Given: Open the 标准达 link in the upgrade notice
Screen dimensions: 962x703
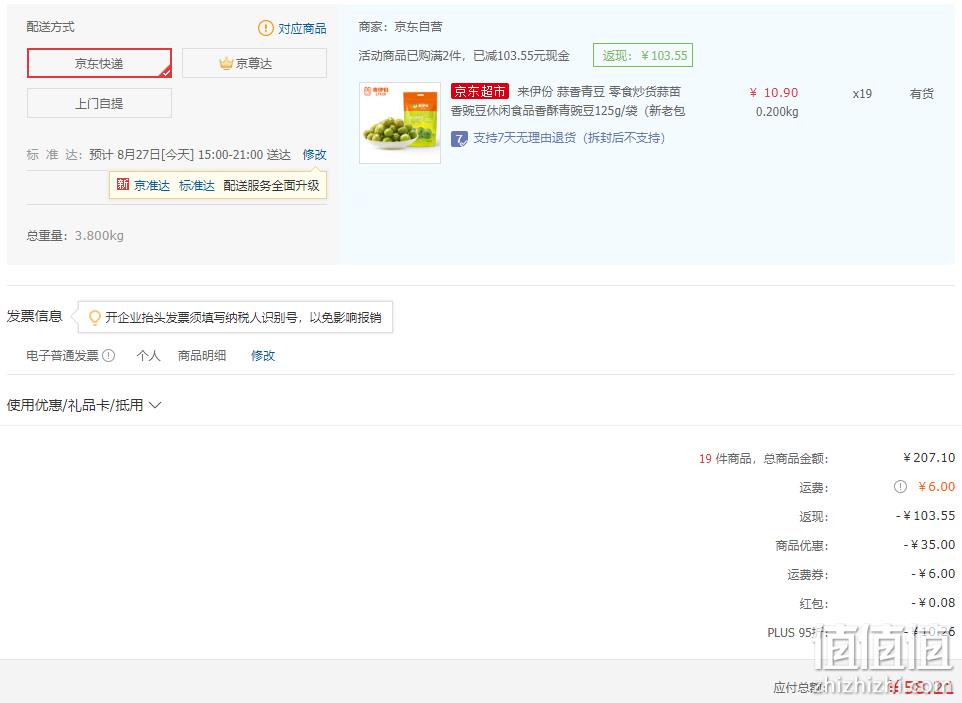Looking at the screenshot, I should 196,185.
